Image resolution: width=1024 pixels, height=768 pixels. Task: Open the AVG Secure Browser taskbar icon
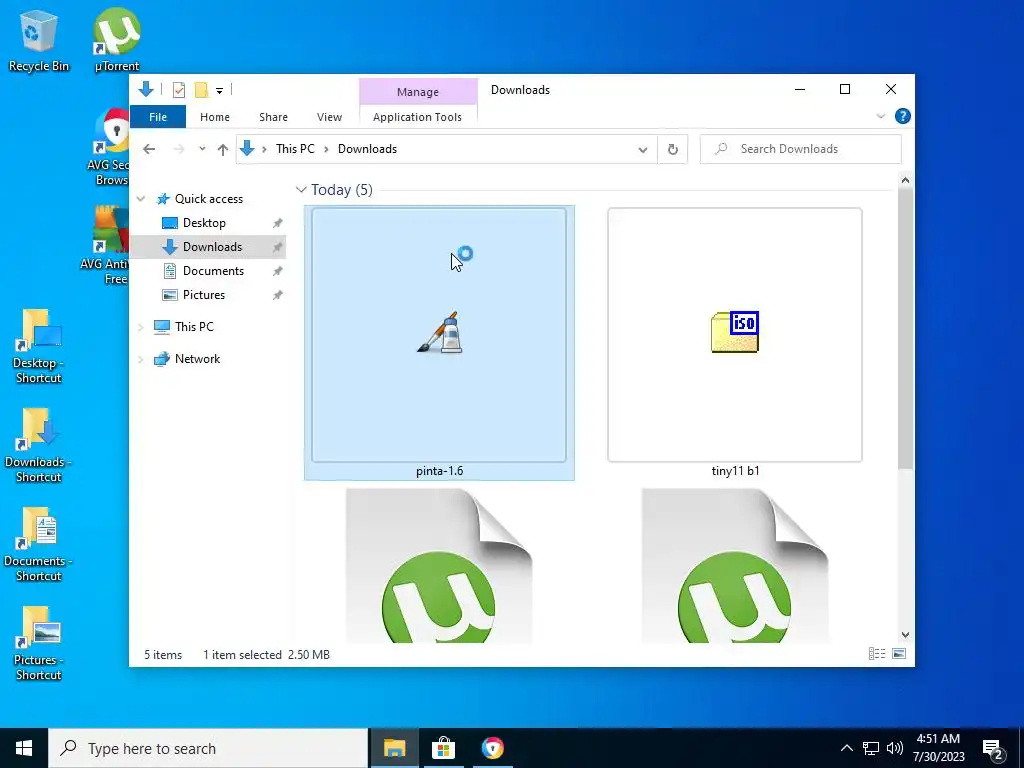coord(492,748)
